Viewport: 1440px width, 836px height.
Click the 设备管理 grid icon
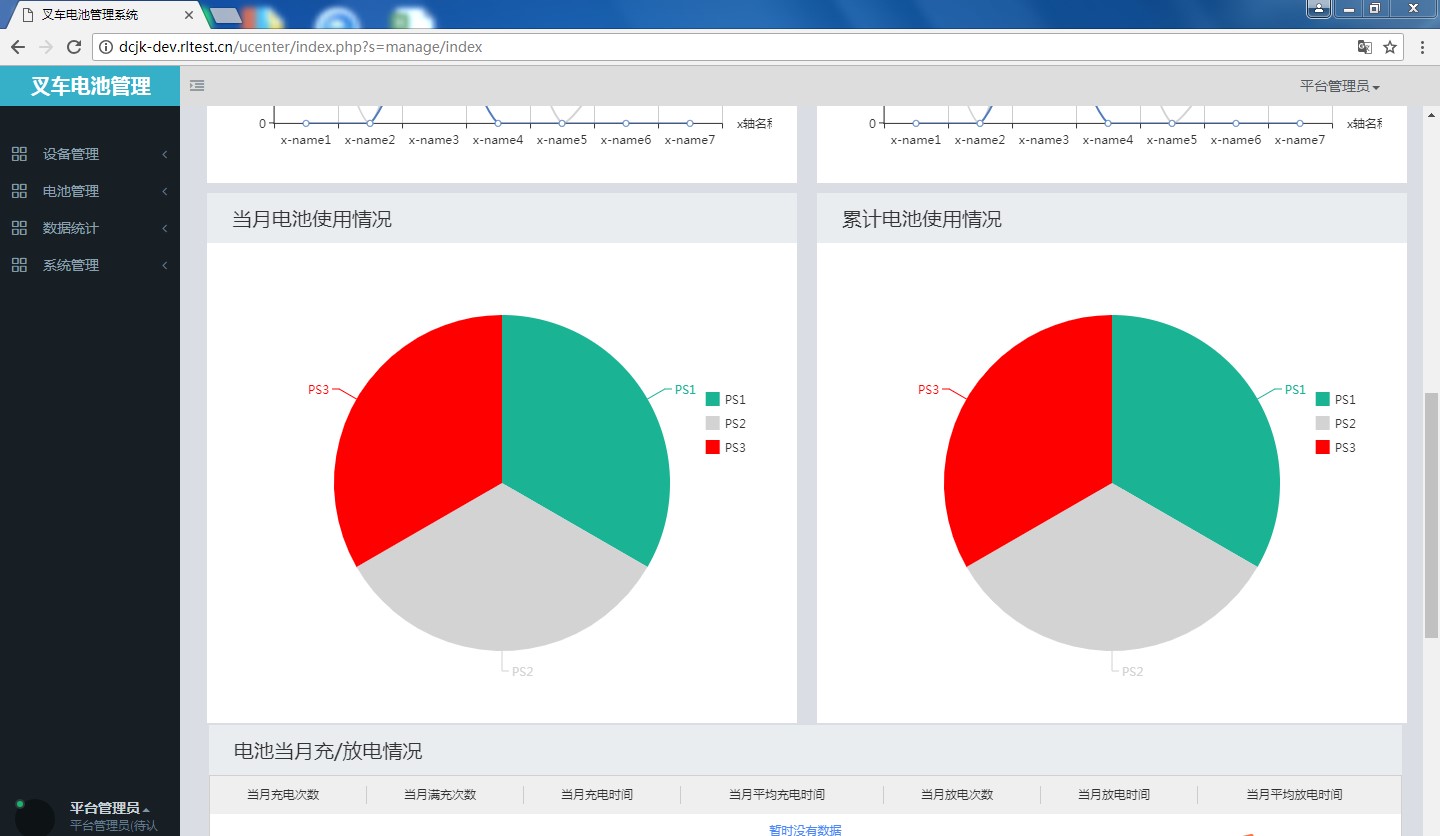pos(19,154)
